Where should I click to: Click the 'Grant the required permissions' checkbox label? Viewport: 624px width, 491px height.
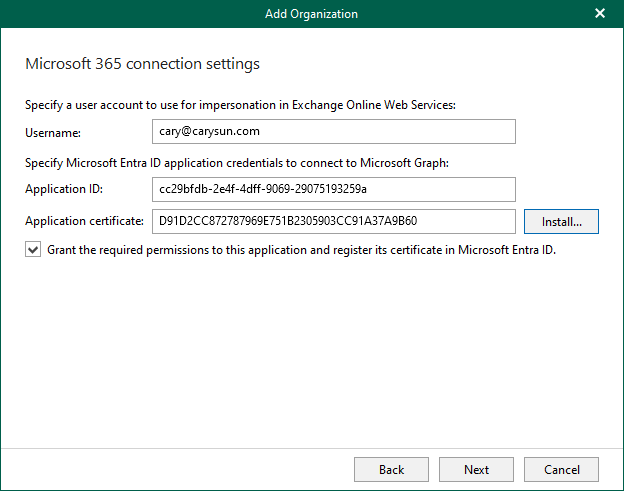(301, 251)
